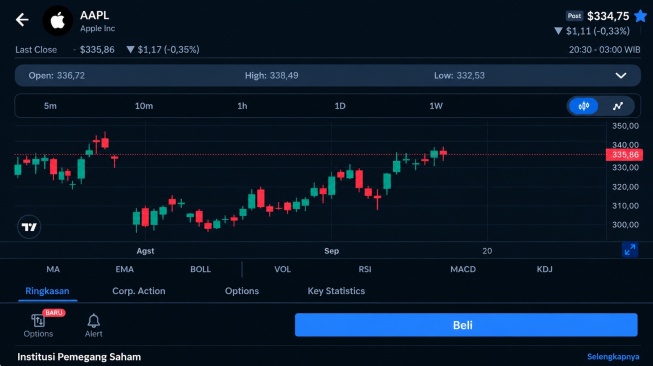
Task: Toggle the blue favorite star
Action: (641, 16)
